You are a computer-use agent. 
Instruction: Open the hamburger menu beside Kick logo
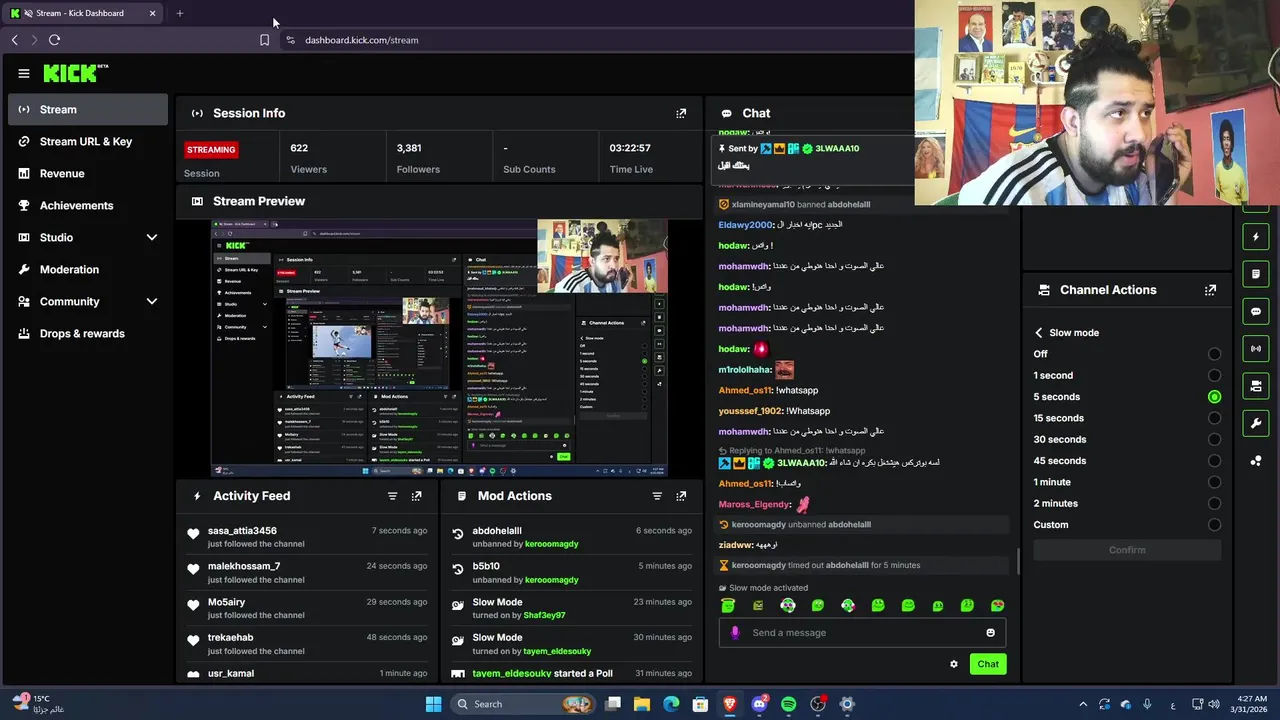pyautogui.click(x=24, y=73)
